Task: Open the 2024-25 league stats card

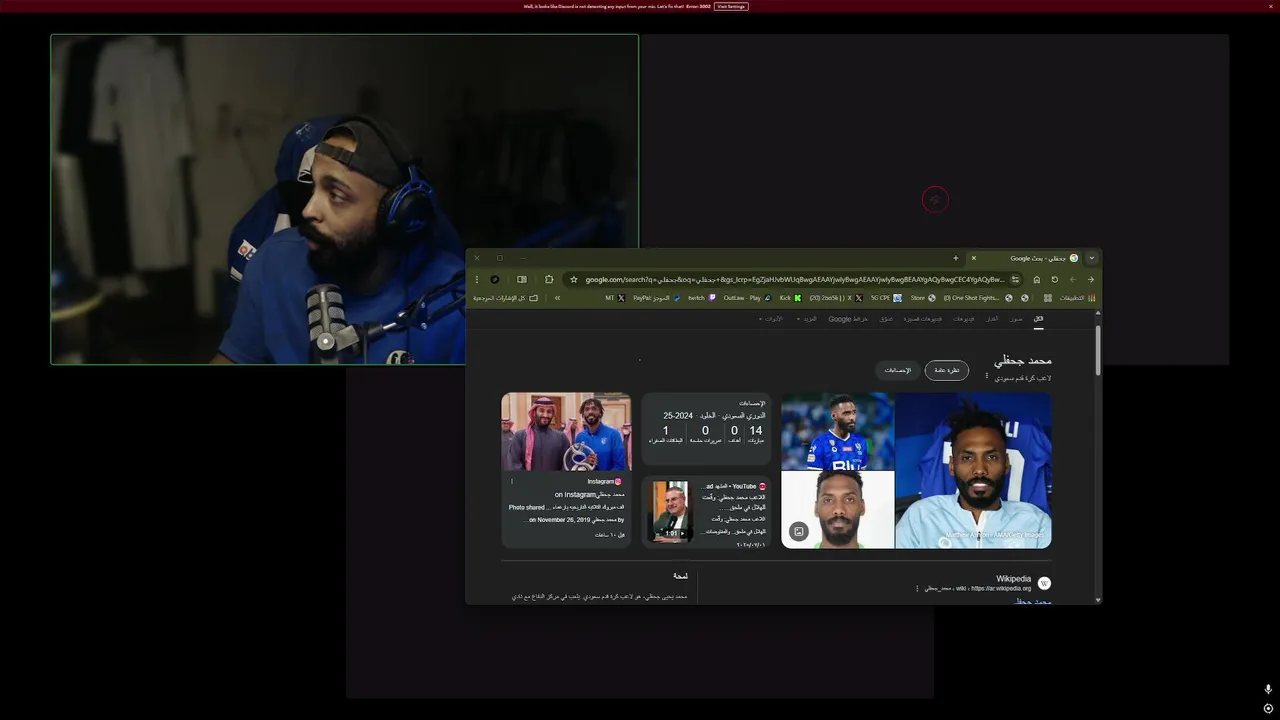Action: tap(706, 428)
